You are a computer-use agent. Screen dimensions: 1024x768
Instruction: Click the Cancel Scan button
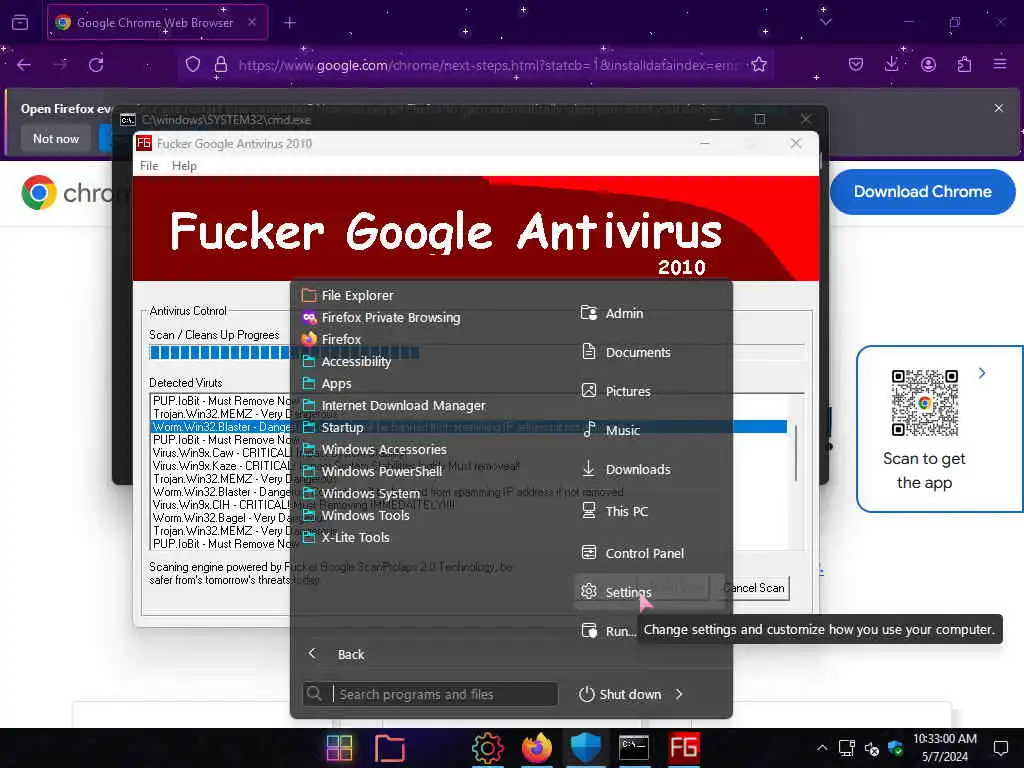click(x=756, y=588)
